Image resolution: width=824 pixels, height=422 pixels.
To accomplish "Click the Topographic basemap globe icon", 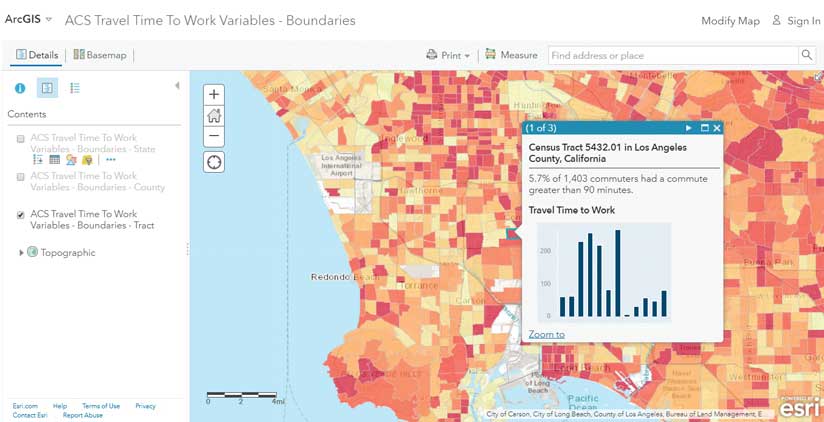I will tap(33, 252).
